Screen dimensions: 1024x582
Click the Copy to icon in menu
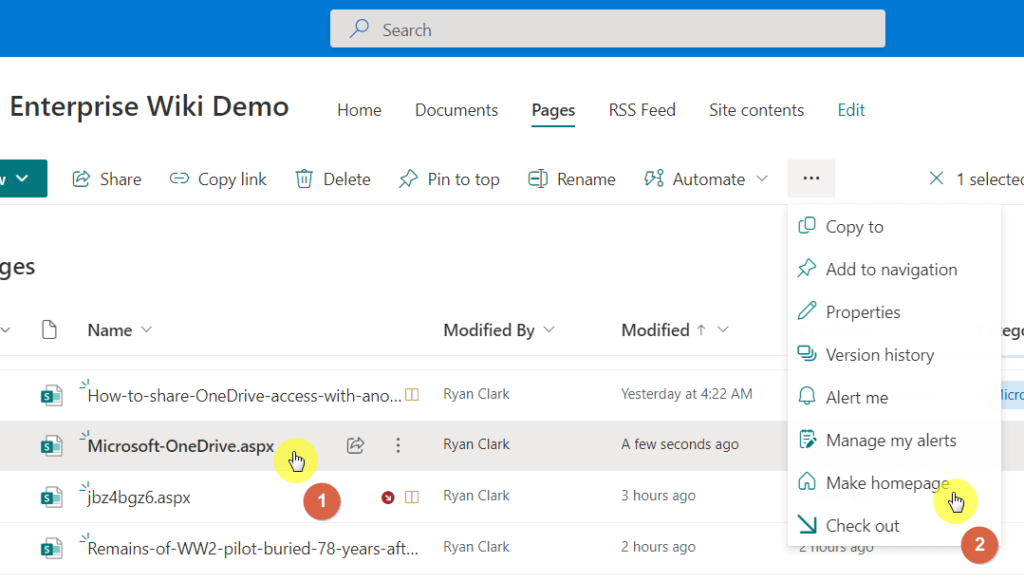[x=807, y=225]
